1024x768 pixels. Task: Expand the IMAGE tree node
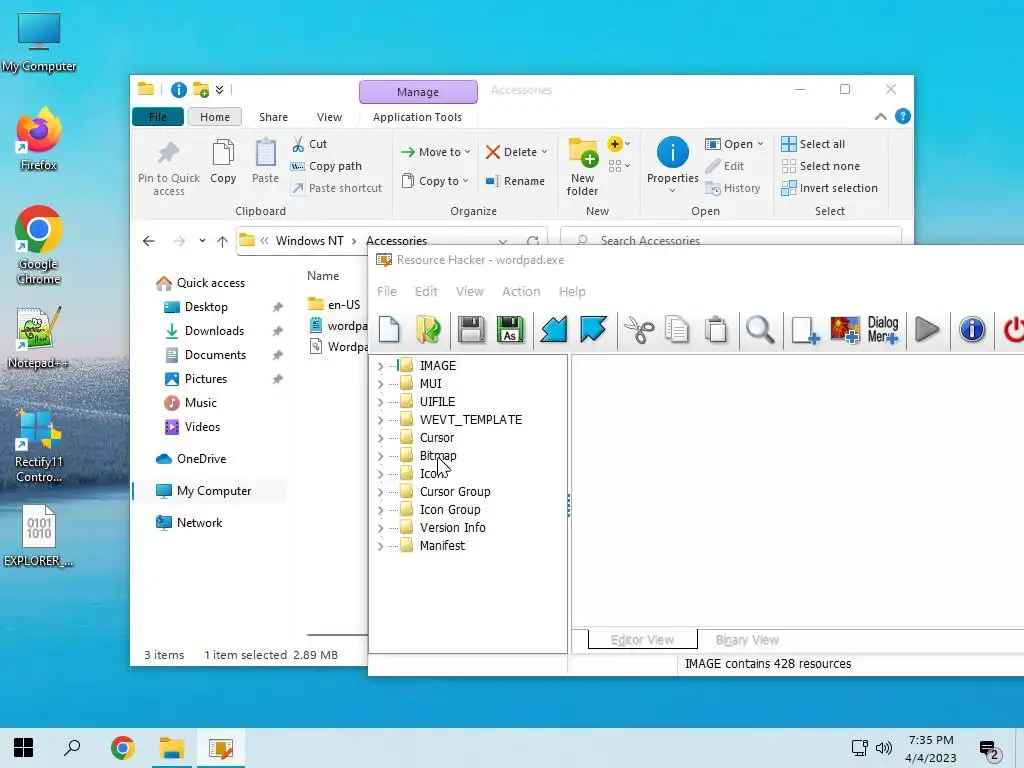pyautogui.click(x=381, y=366)
